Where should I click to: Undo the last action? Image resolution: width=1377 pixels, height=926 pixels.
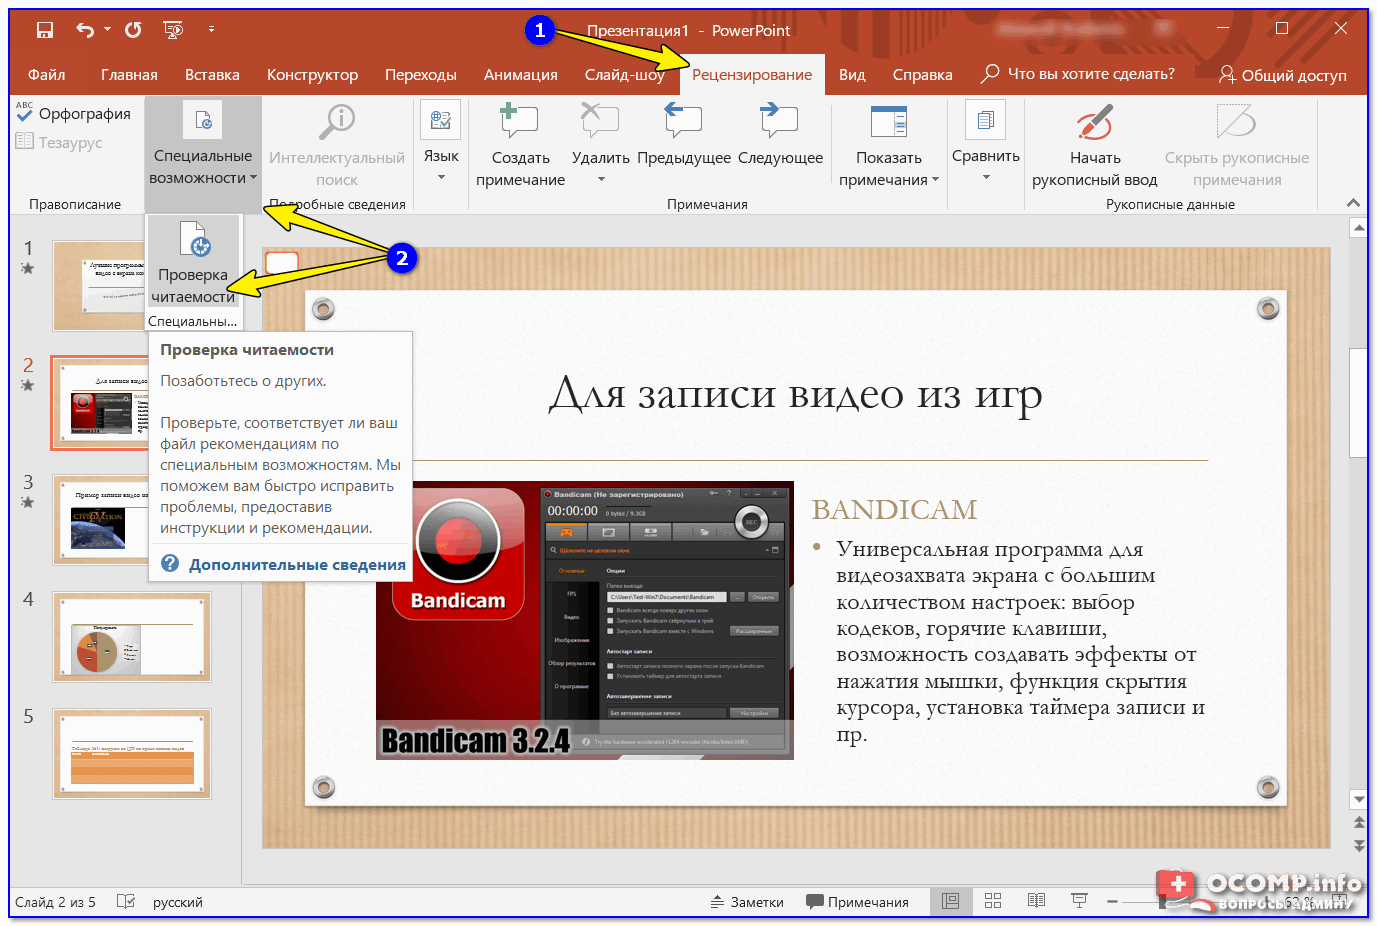85,30
